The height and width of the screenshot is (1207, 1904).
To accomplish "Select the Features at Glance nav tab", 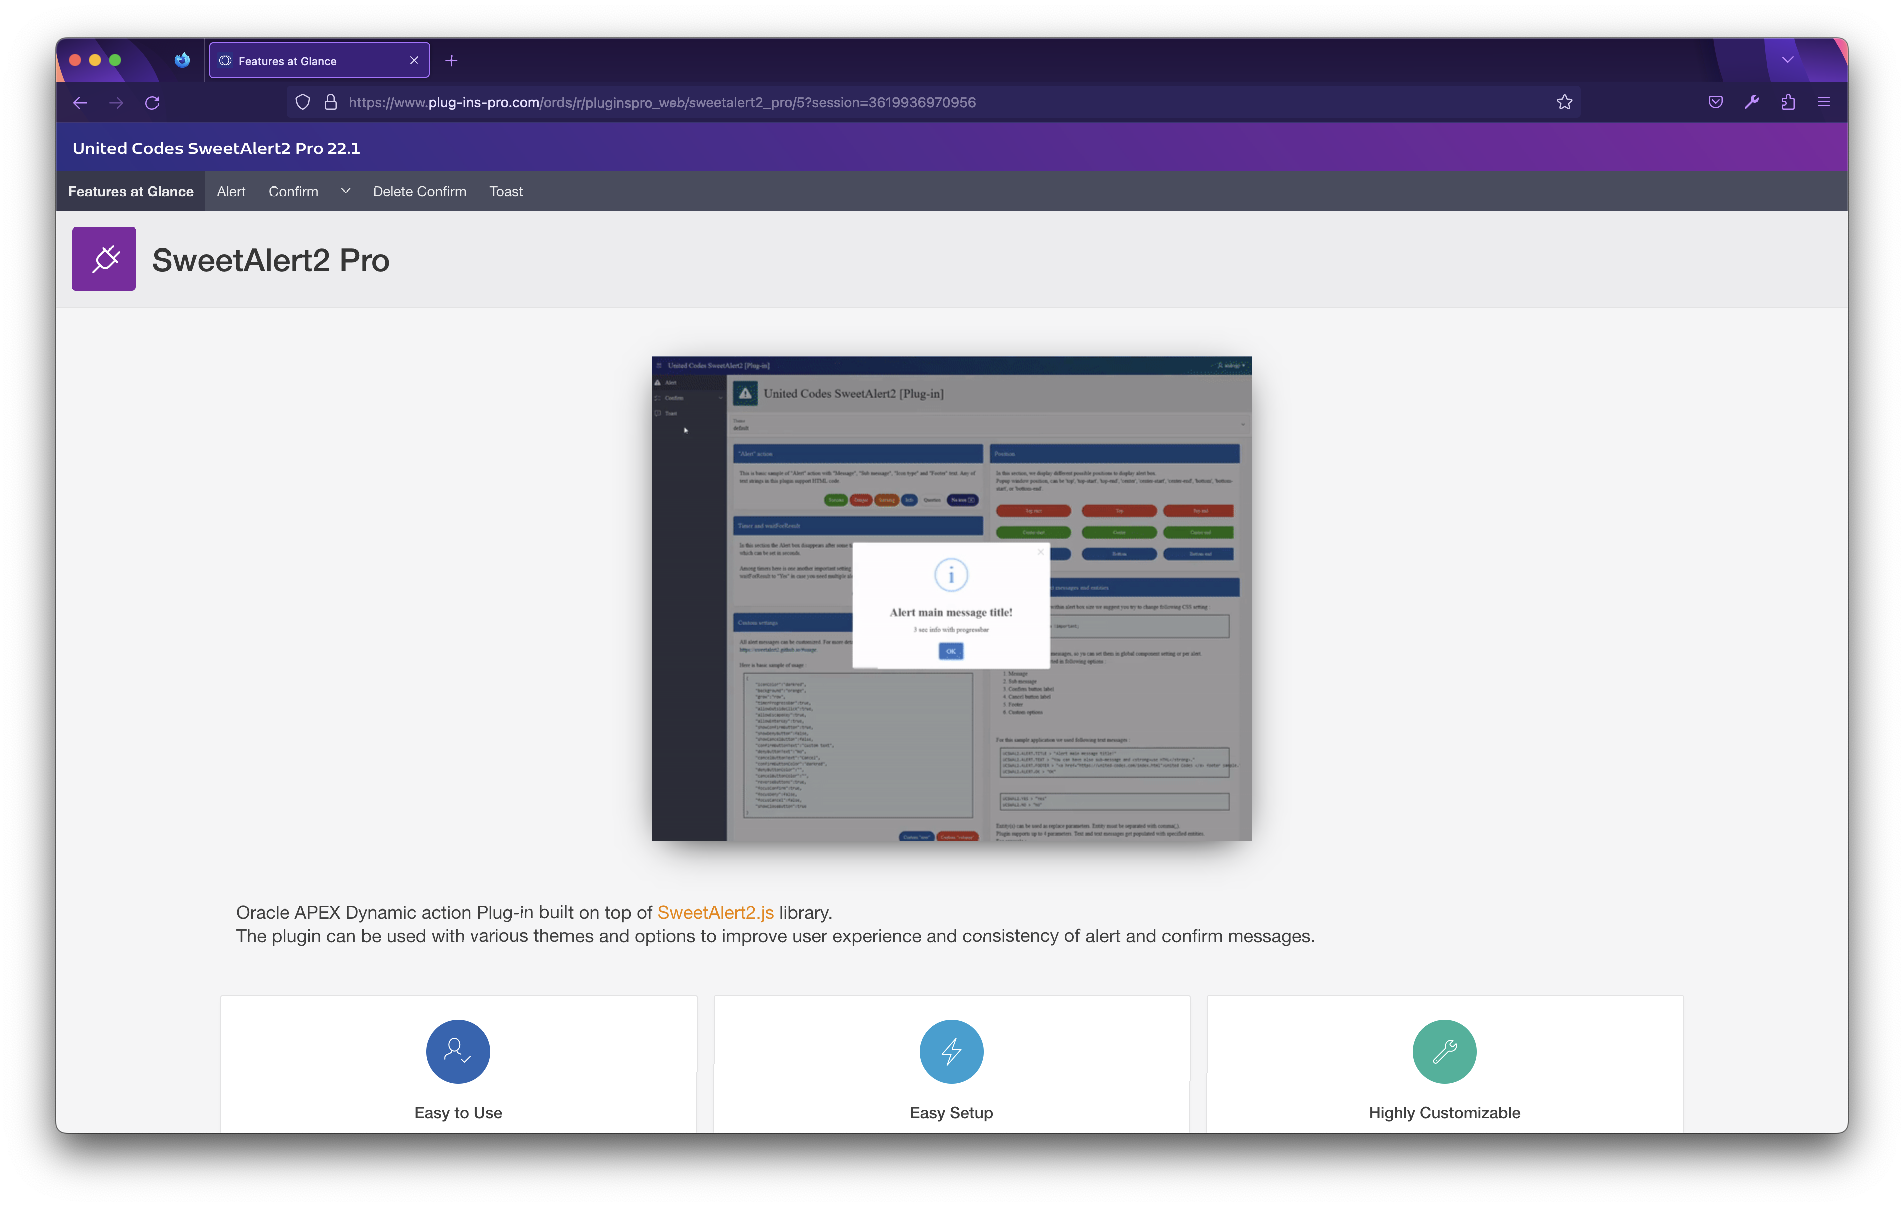I will pyautogui.click(x=131, y=191).
